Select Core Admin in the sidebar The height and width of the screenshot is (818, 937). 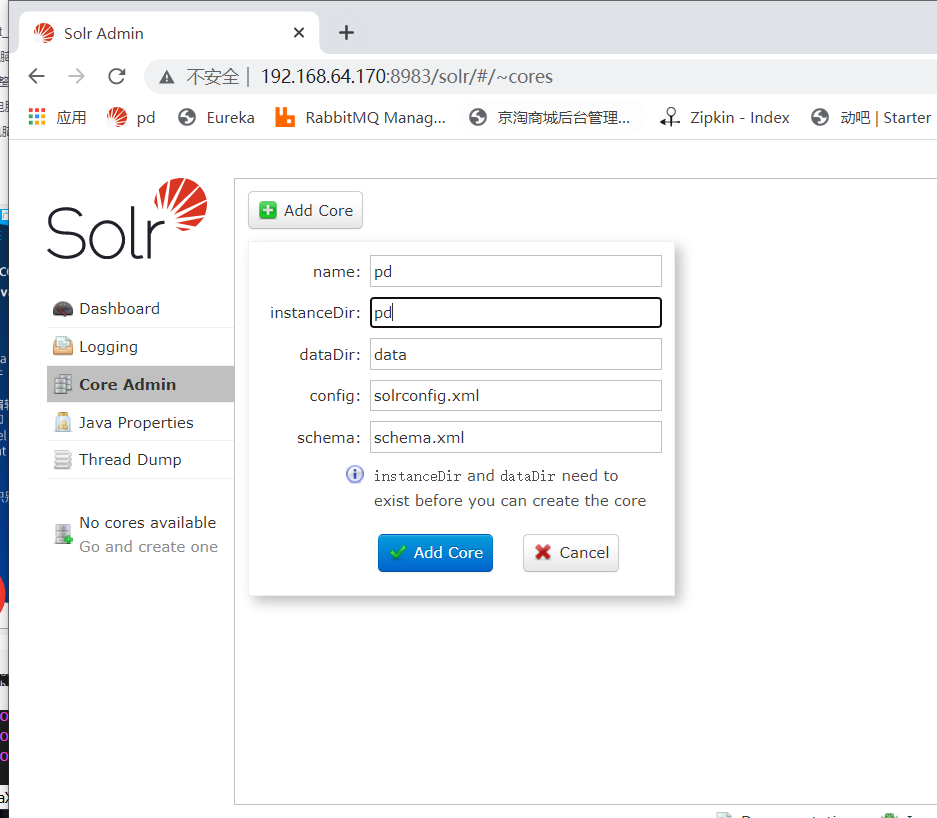tap(140, 384)
